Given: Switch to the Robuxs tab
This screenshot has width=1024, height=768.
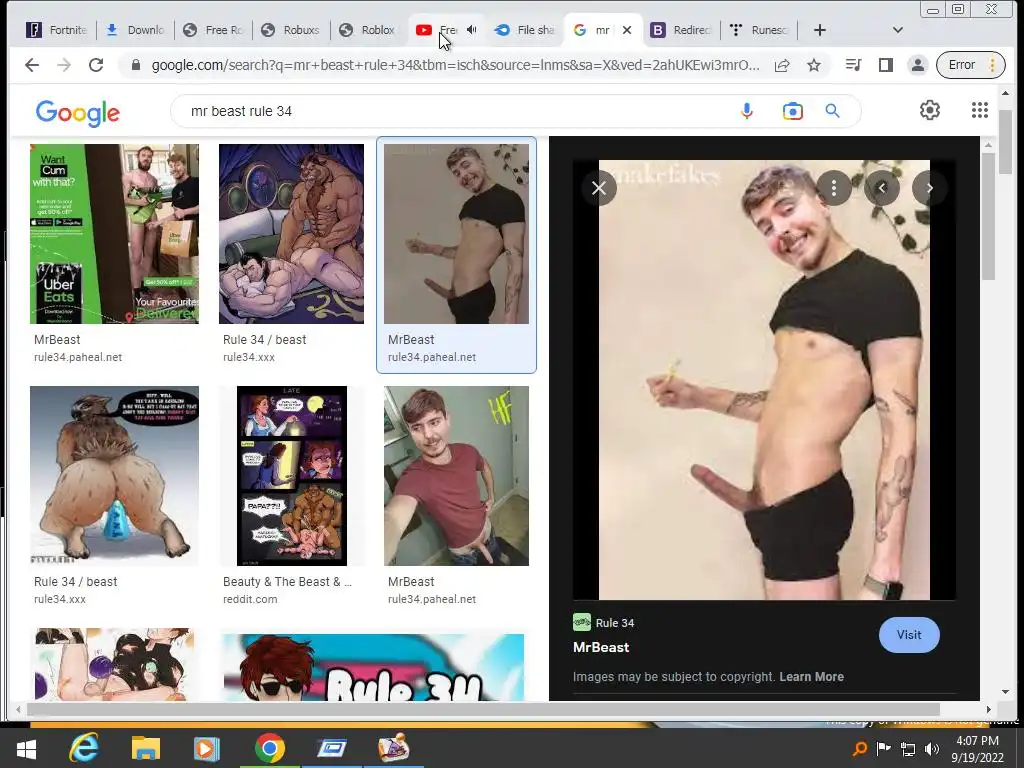Looking at the screenshot, I should pos(291,30).
